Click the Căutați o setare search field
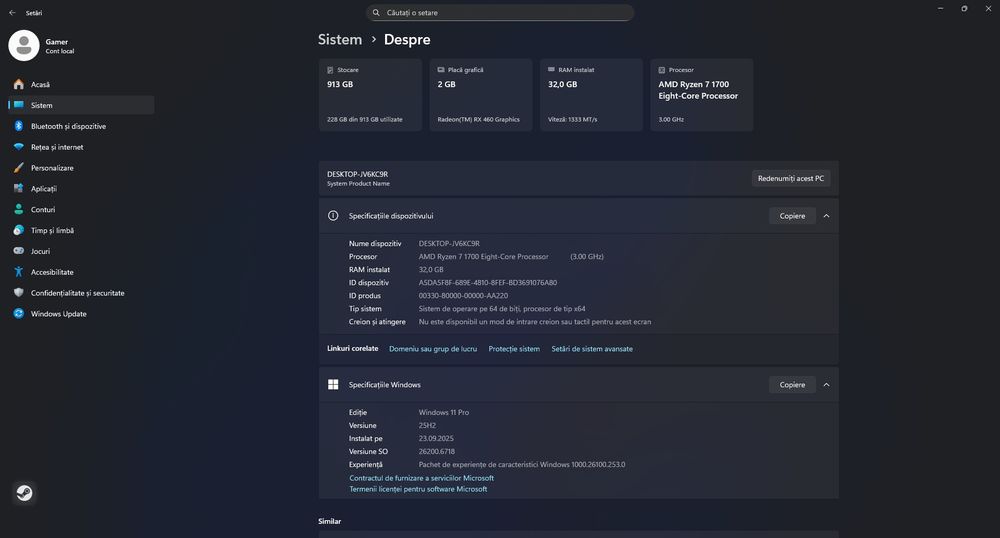Viewport: 1000px width, 538px height. [x=500, y=13]
